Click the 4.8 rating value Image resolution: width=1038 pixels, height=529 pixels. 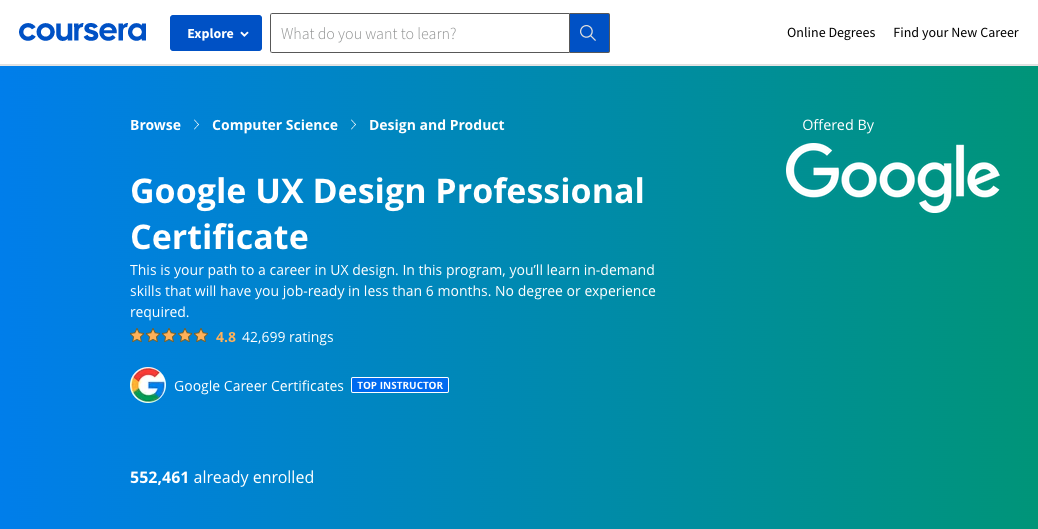click(226, 337)
